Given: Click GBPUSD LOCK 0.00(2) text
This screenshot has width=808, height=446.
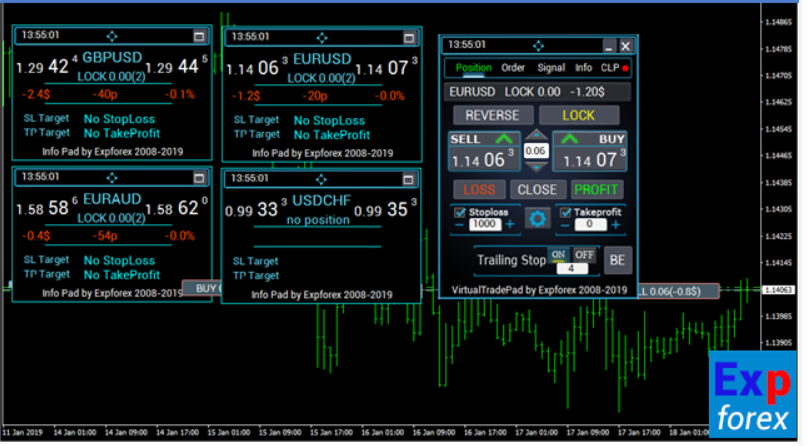Looking at the screenshot, I should tap(111, 77).
